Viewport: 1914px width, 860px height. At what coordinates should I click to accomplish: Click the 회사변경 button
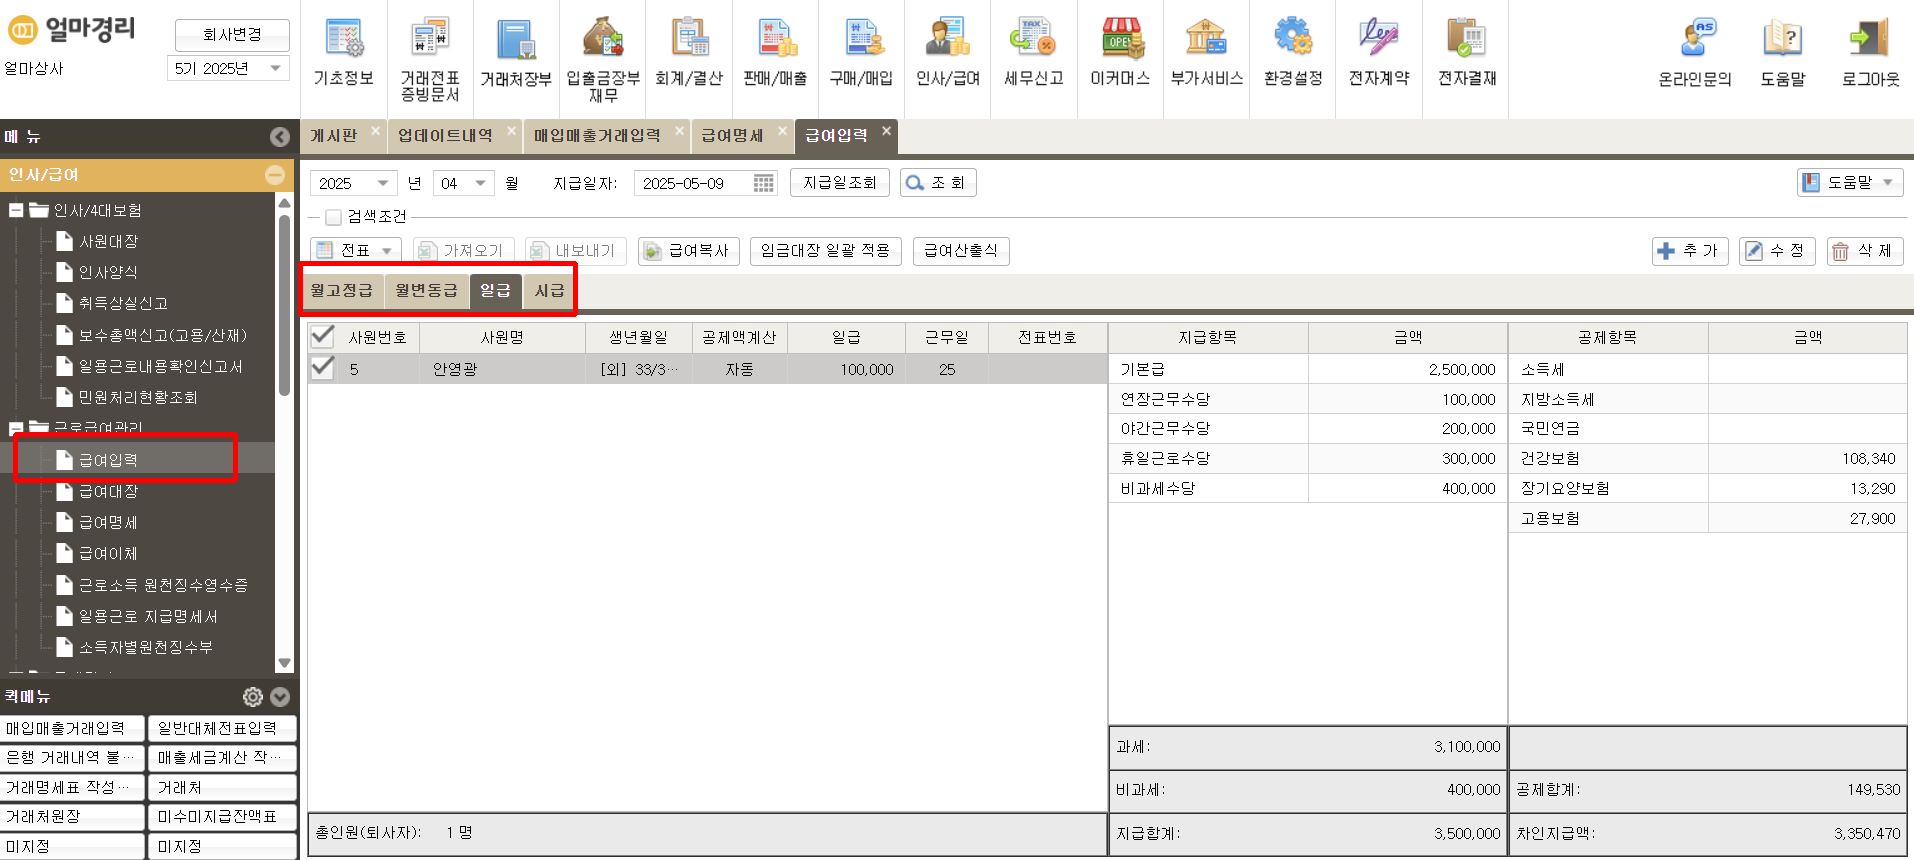(x=232, y=34)
